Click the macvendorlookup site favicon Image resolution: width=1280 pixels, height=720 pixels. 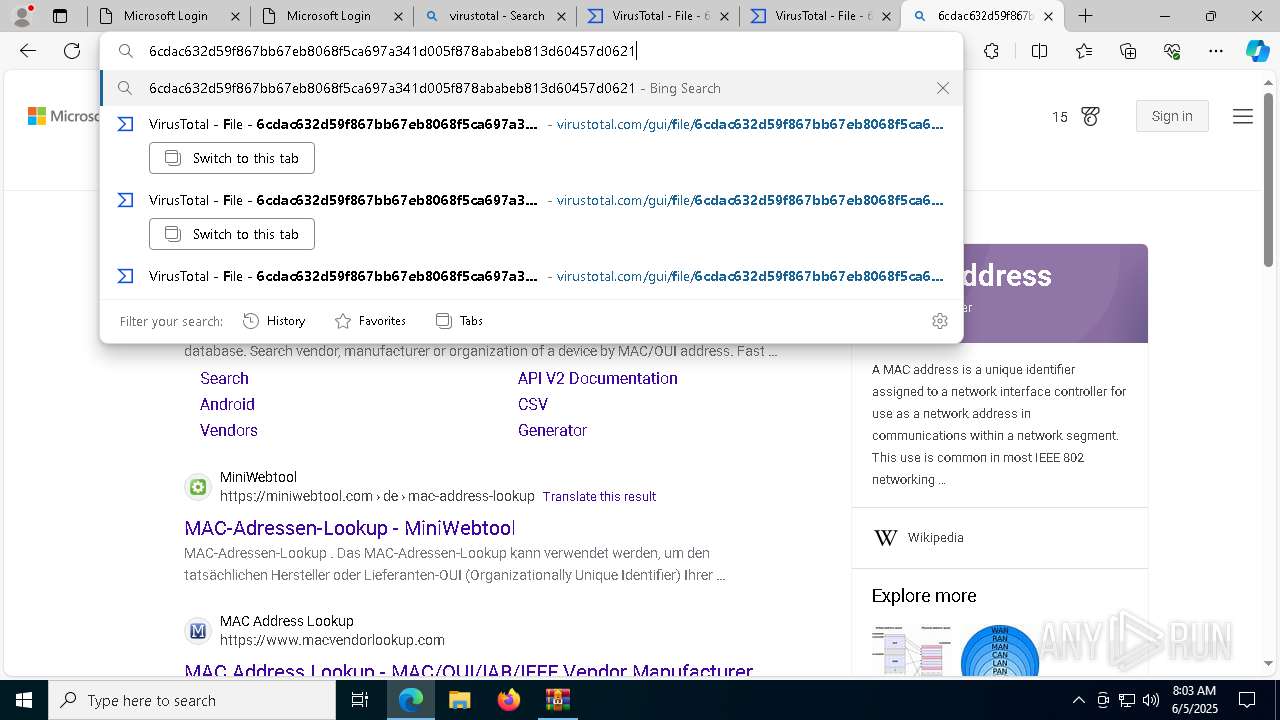coord(198,631)
